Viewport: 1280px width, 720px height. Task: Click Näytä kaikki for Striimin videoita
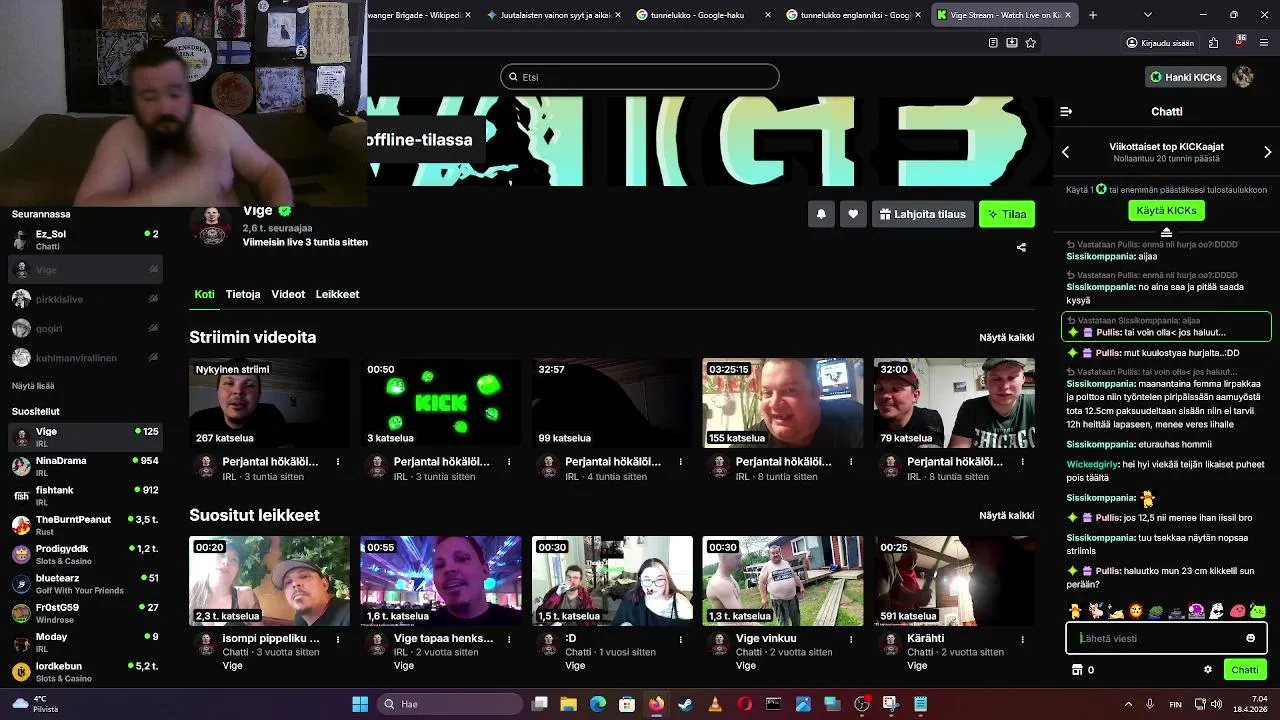[x=1006, y=338]
